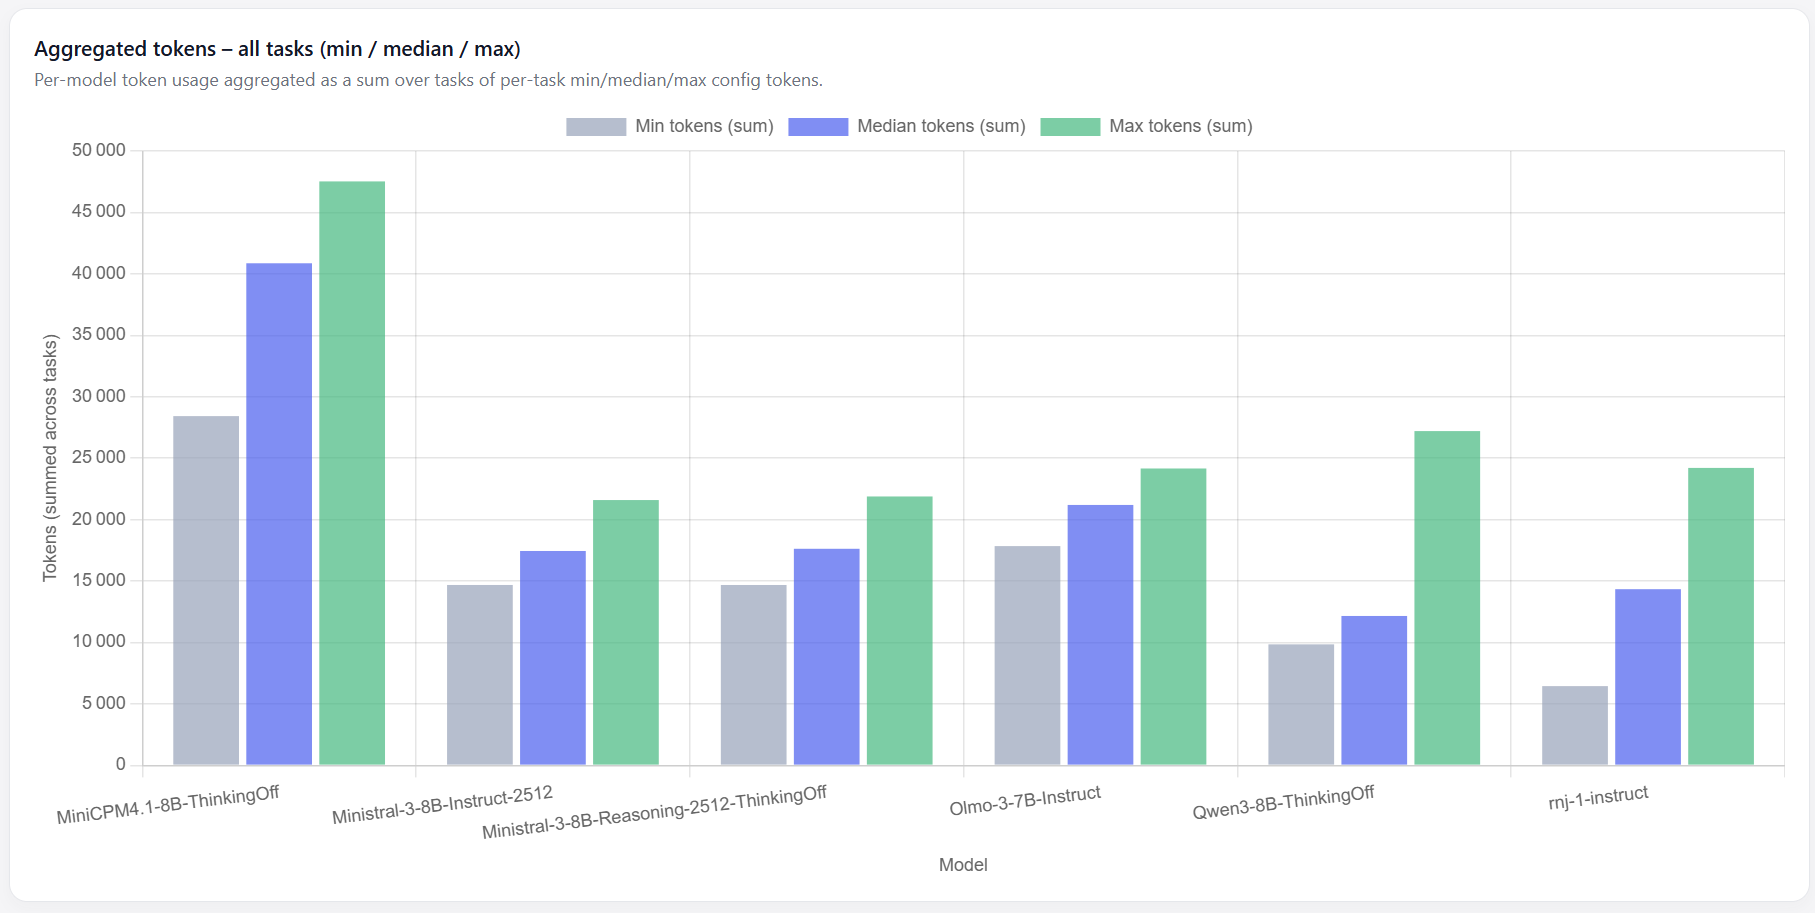Click Ministral-3-8B-Instruct-2512 blue median bar

point(553,658)
